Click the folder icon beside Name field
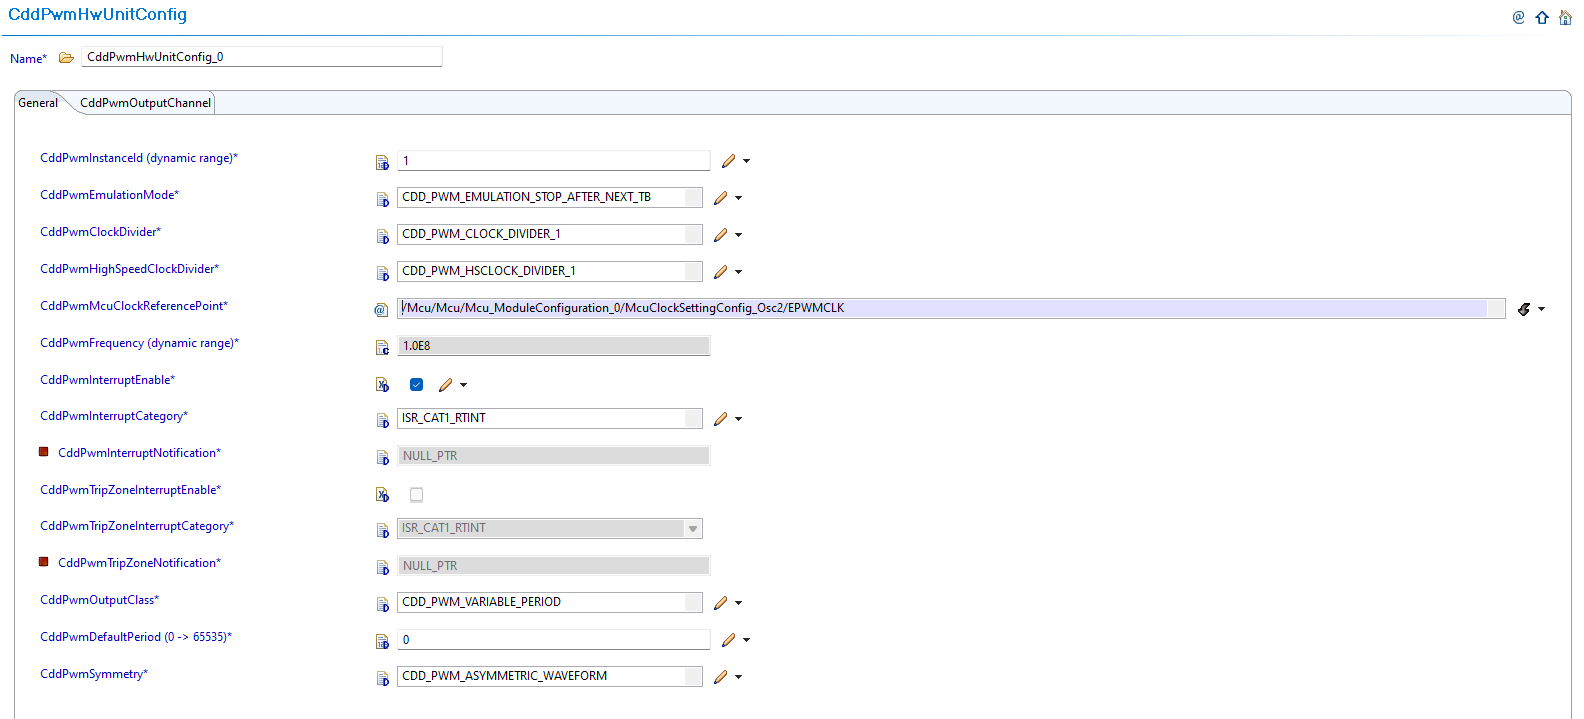This screenshot has height=719, width=1584. 66,58
